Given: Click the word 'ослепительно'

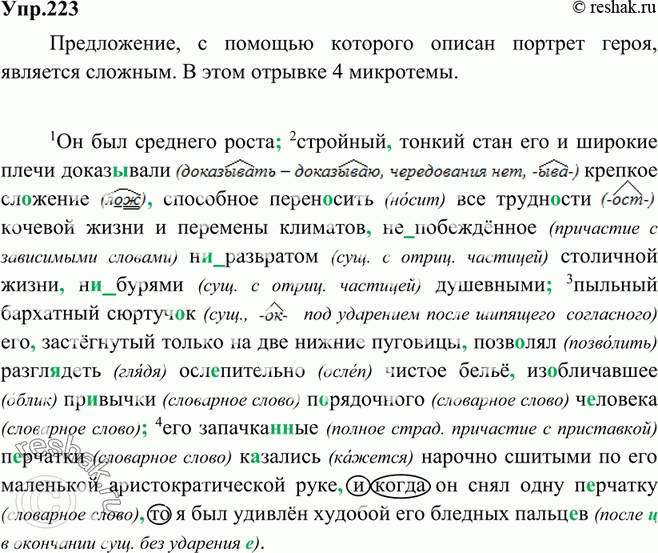Looking at the screenshot, I should pos(242,371).
